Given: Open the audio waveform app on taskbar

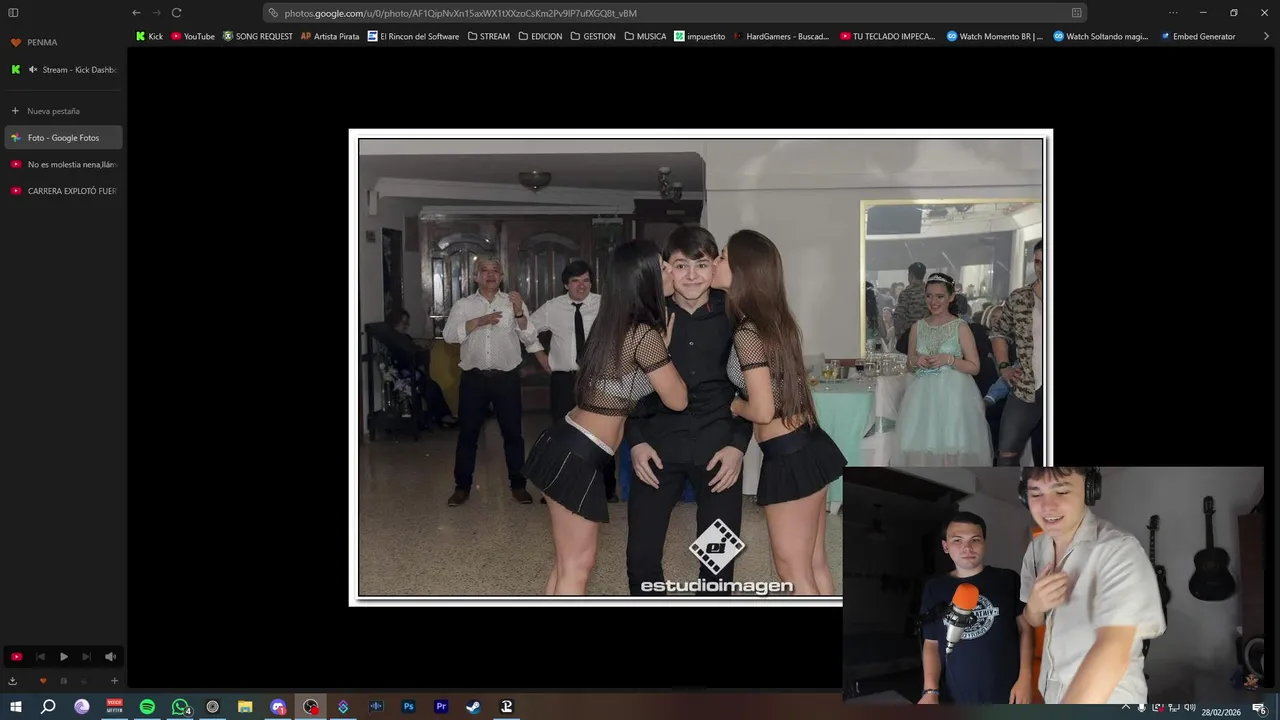Looking at the screenshot, I should point(376,707).
